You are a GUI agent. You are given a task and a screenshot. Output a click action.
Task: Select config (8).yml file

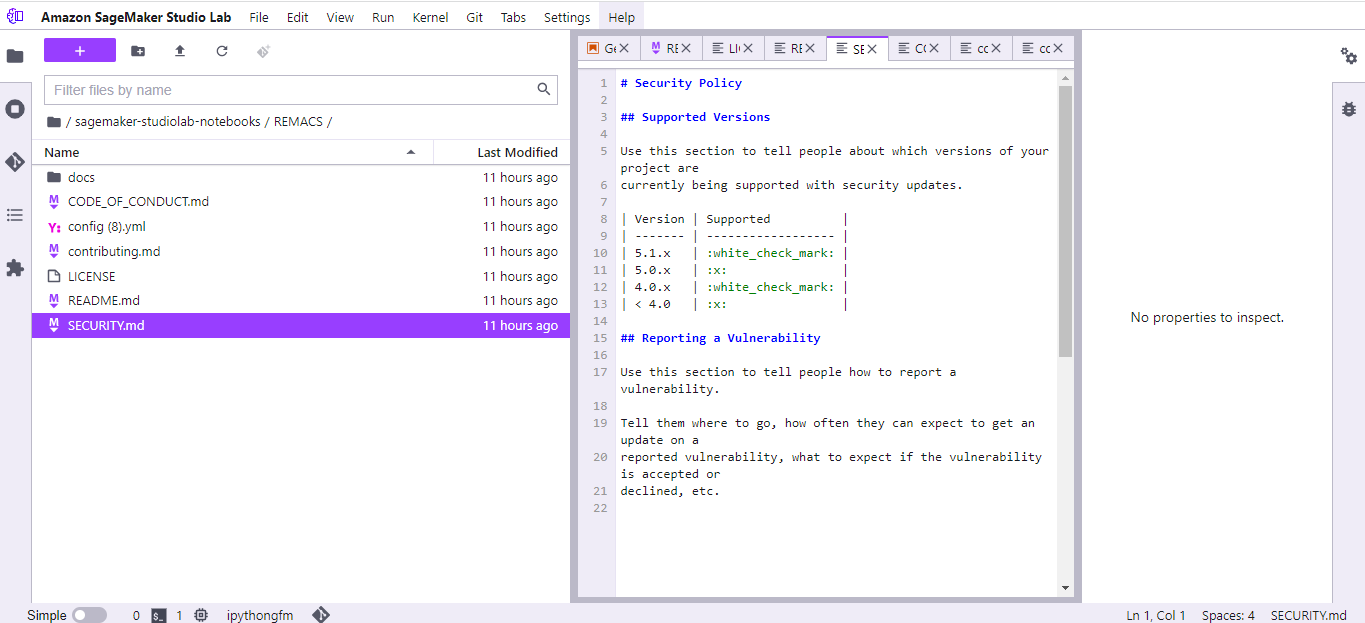tap(301, 227)
